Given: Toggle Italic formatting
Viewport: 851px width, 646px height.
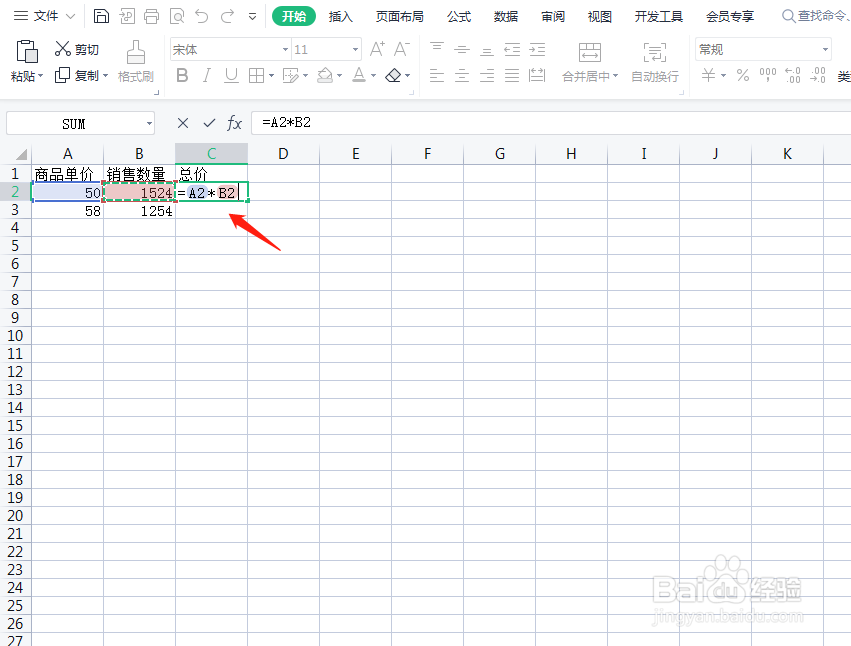Looking at the screenshot, I should [207, 75].
